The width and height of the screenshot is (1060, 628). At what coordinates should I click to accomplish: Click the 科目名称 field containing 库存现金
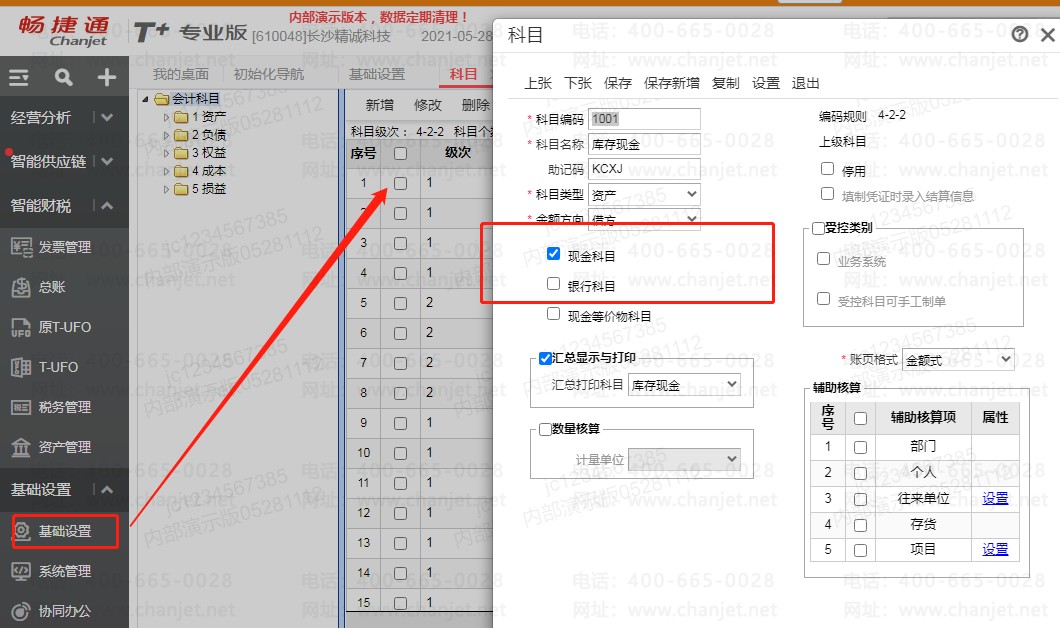(x=644, y=144)
